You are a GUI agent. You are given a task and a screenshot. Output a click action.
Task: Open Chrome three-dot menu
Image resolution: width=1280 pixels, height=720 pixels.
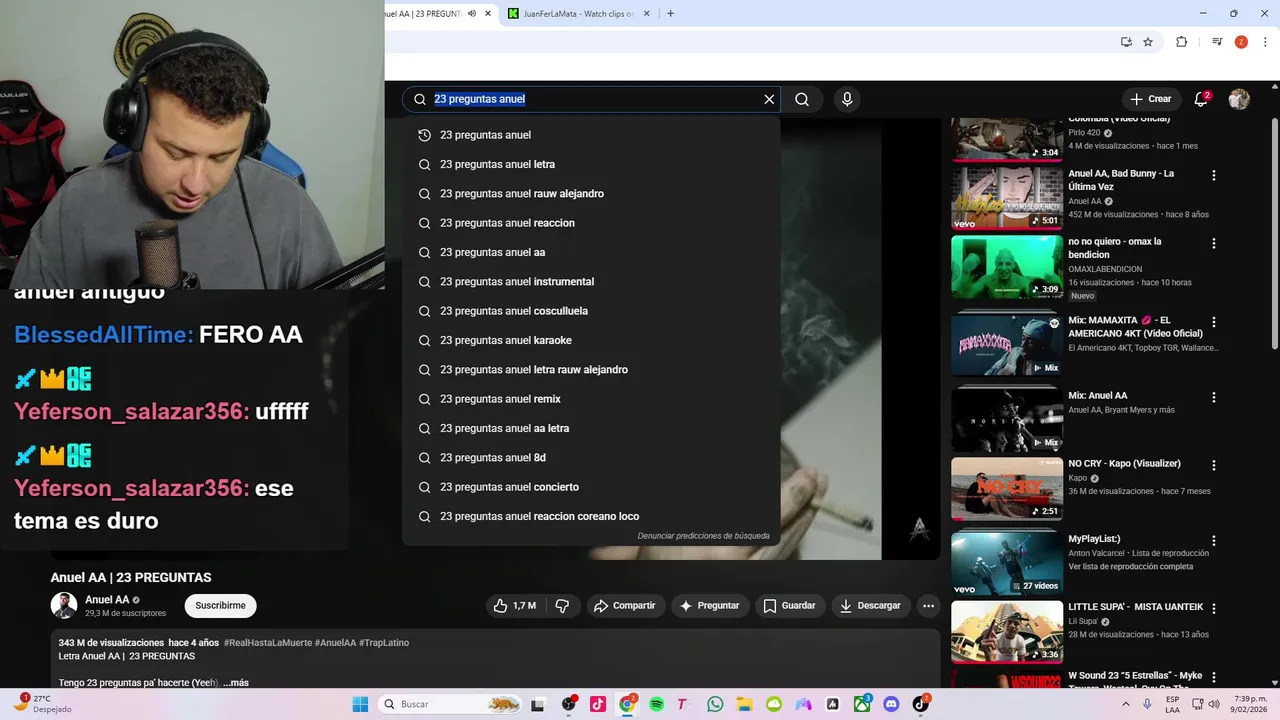coord(1266,42)
